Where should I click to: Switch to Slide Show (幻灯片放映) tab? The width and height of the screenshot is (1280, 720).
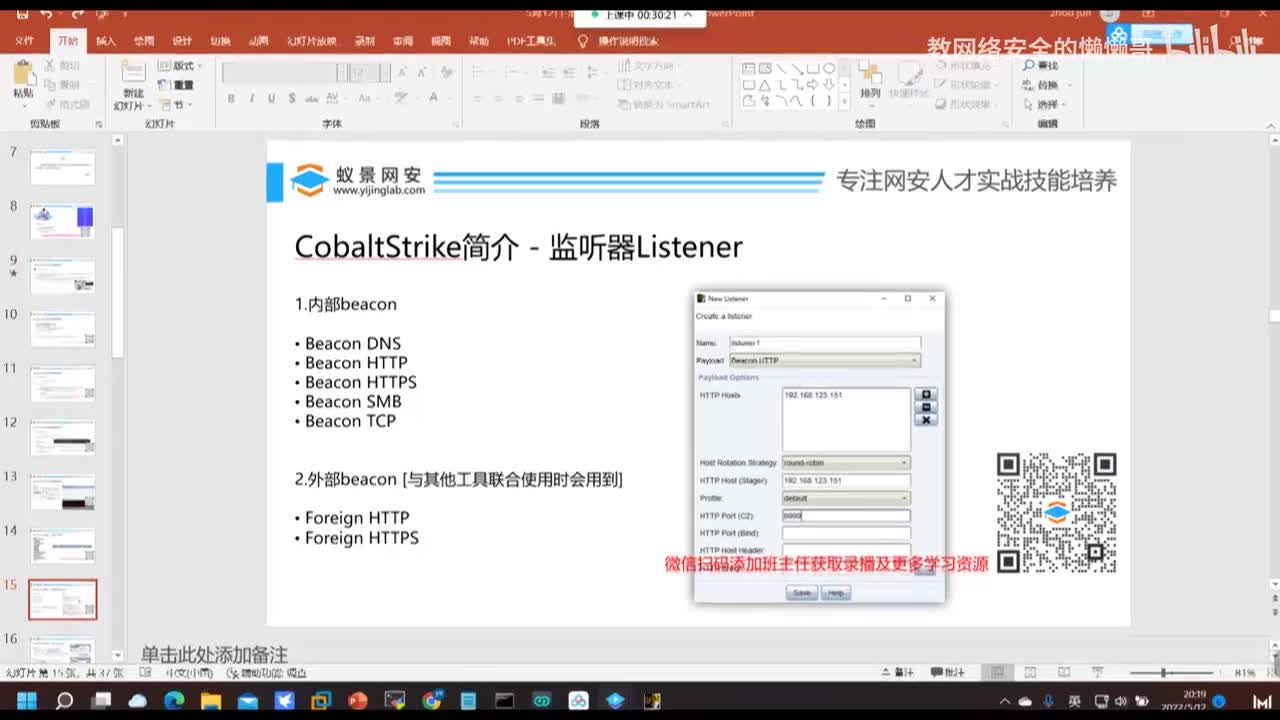311,41
